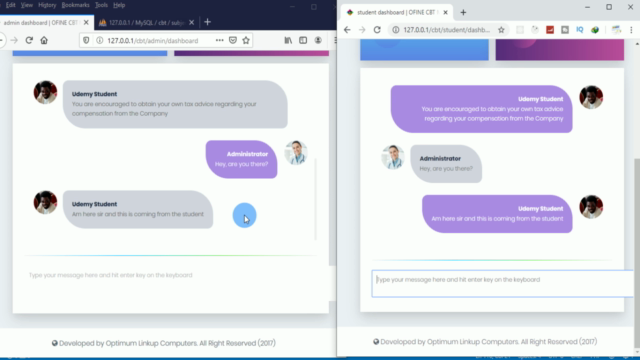The height and width of the screenshot is (360, 640).
Task: Open a new Firefox tab
Action: coord(207,22)
